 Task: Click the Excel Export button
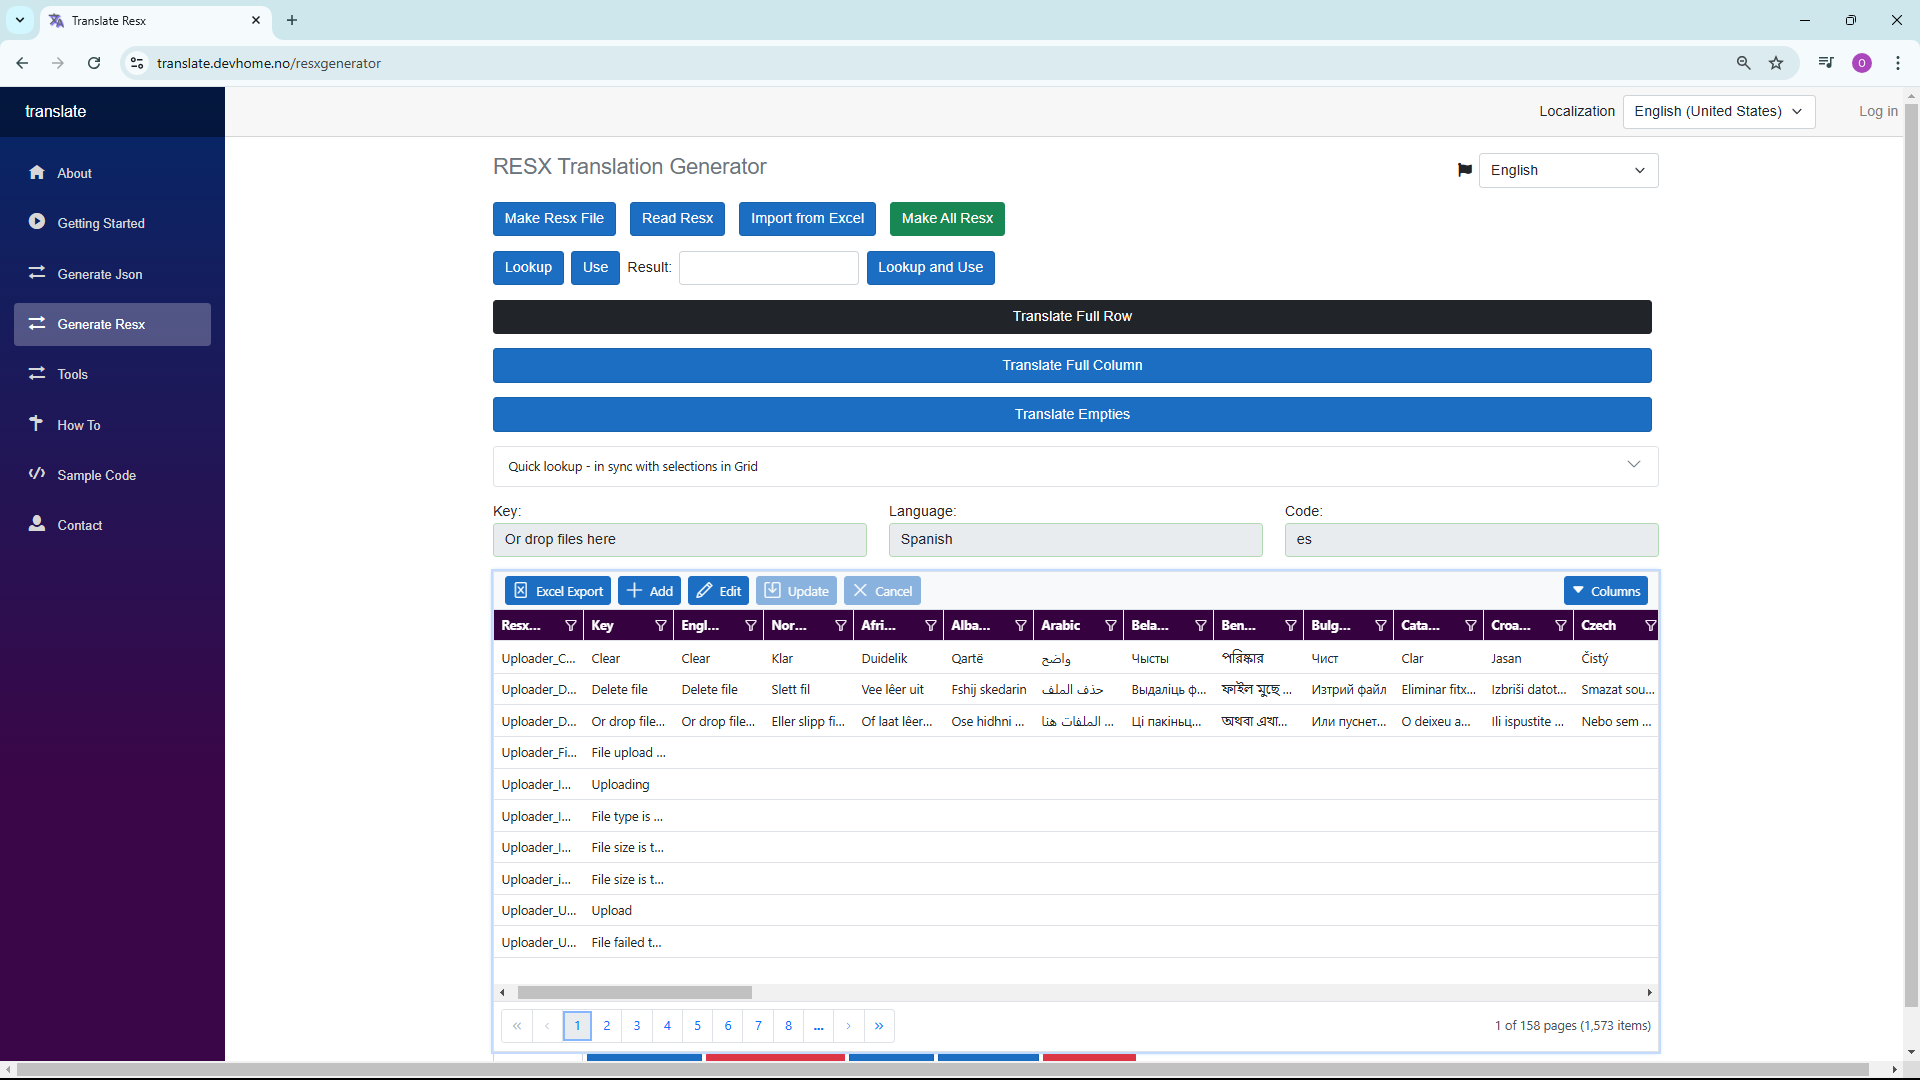(558, 591)
